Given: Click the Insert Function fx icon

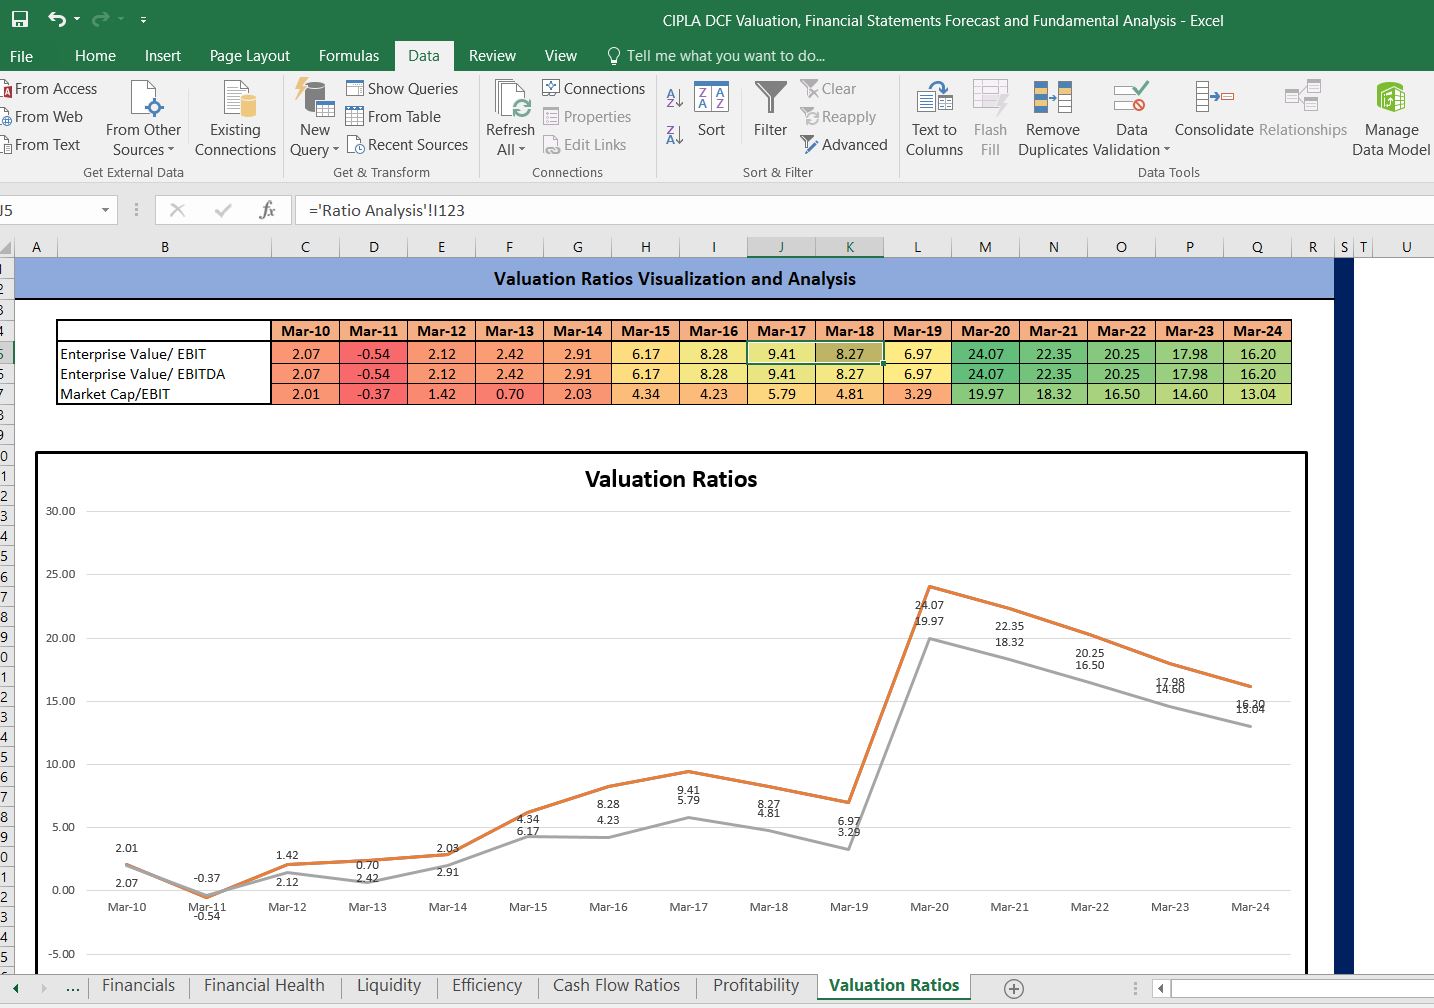Looking at the screenshot, I should [267, 210].
